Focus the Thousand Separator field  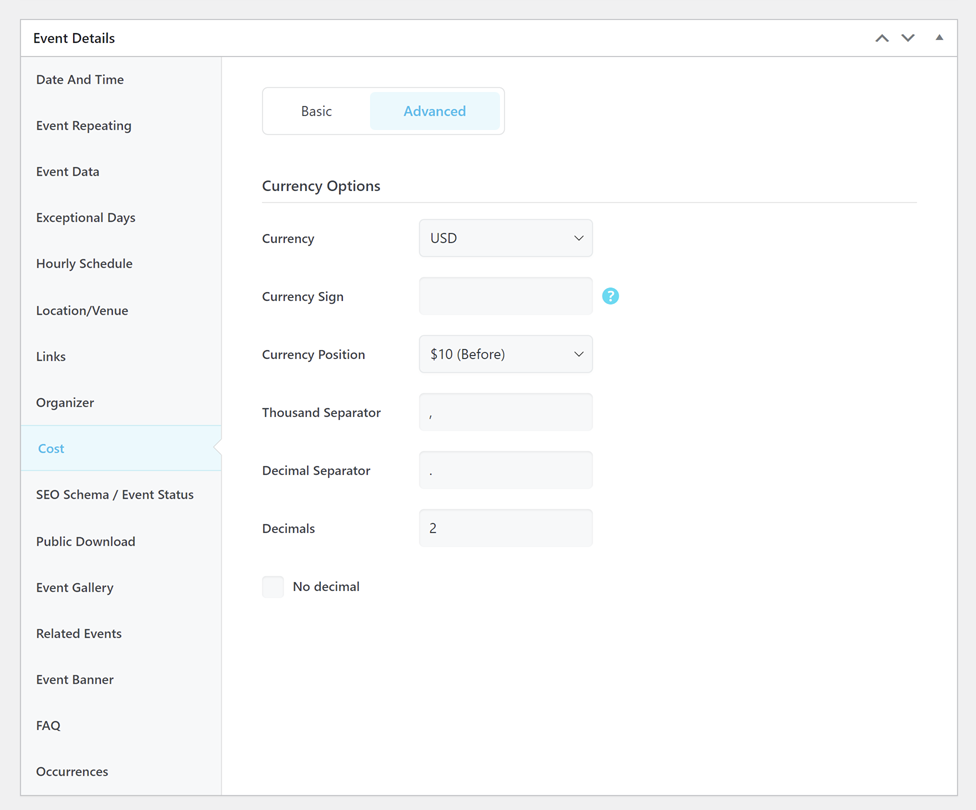point(505,413)
